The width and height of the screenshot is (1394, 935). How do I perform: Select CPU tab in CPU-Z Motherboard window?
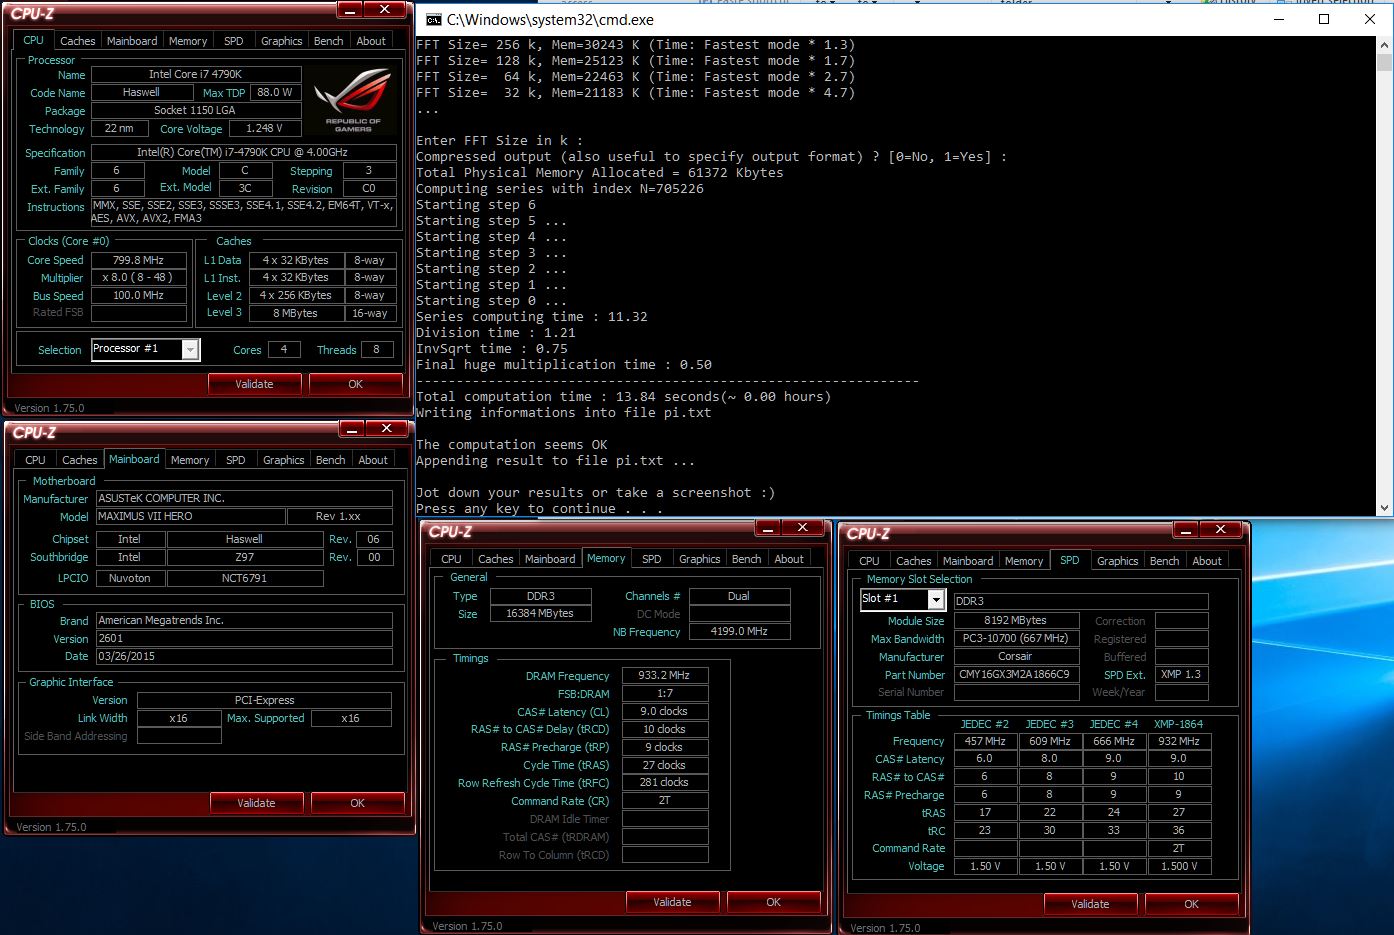tap(35, 460)
